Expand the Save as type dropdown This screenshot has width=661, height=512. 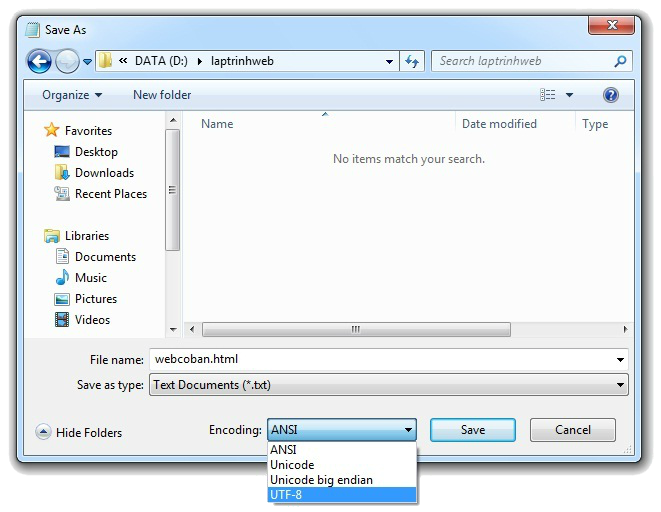[x=621, y=385]
